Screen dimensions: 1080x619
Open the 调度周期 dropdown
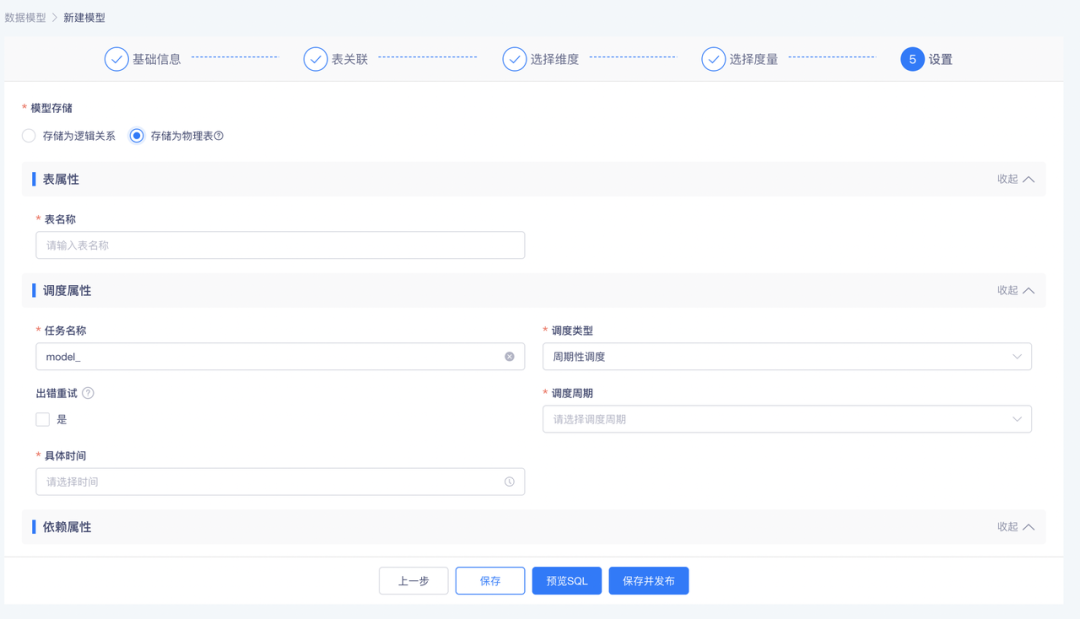click(786, 420)
